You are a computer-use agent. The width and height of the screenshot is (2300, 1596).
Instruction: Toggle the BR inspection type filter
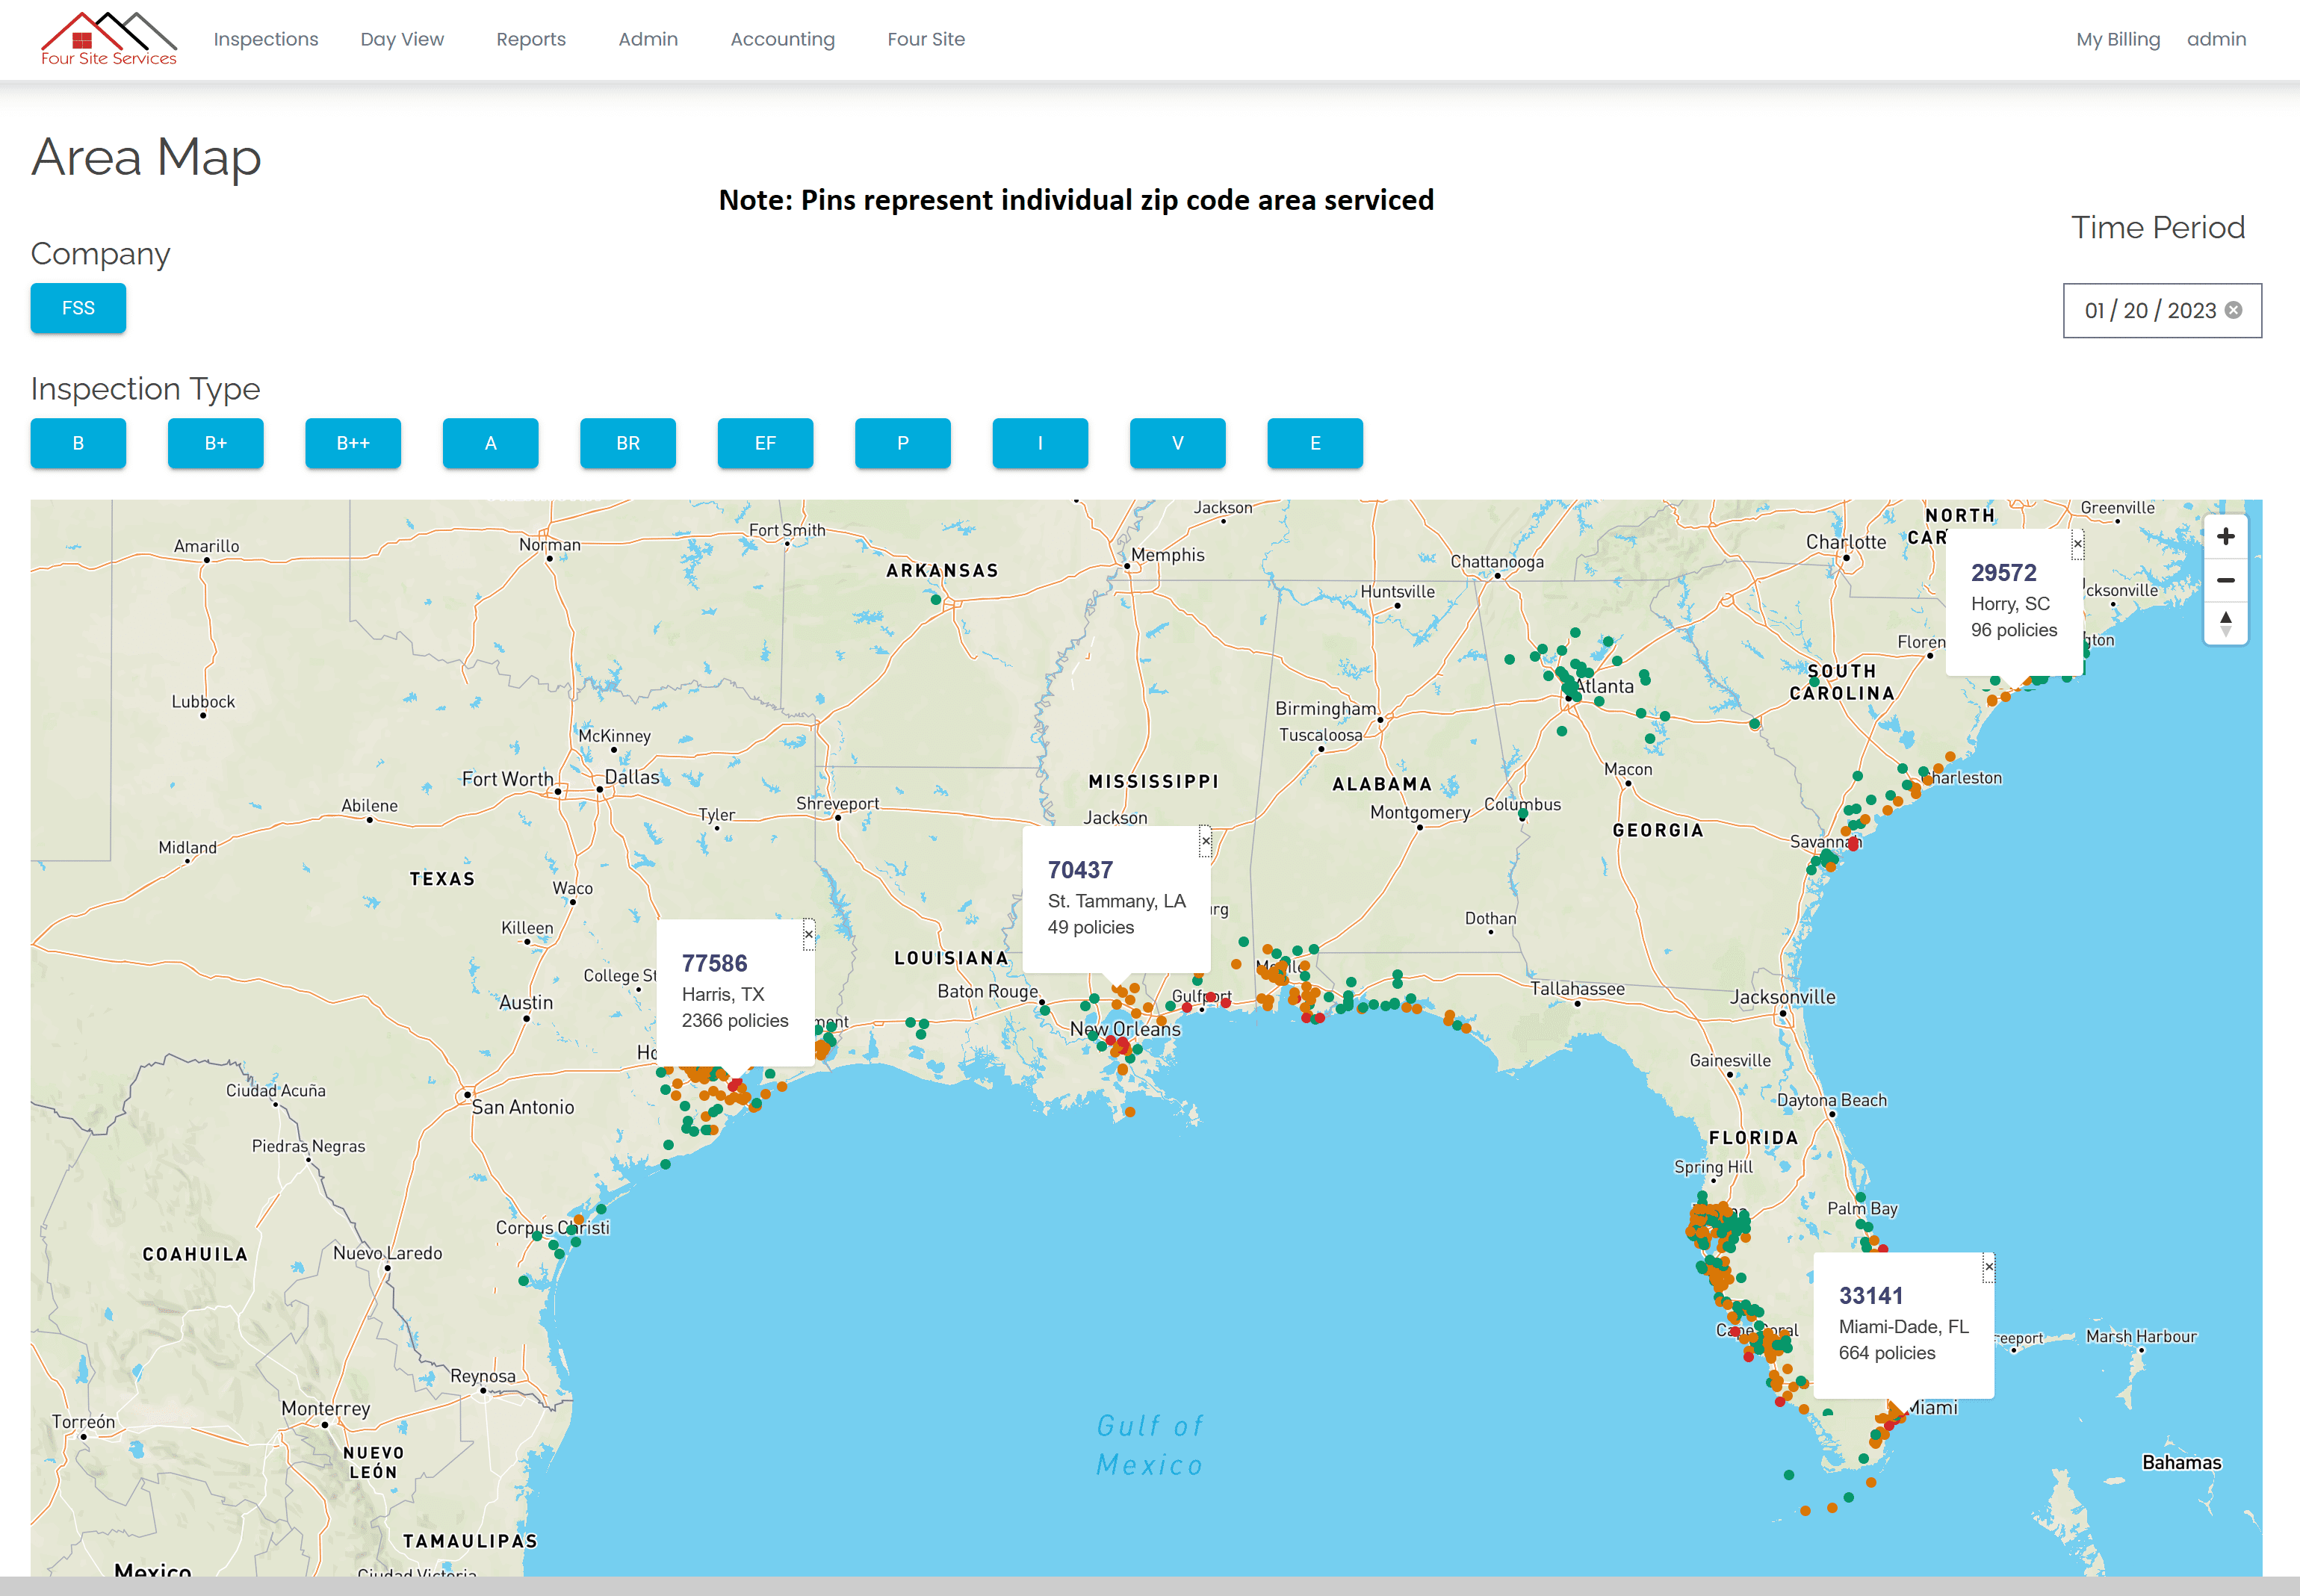click(x=628, y=443)
